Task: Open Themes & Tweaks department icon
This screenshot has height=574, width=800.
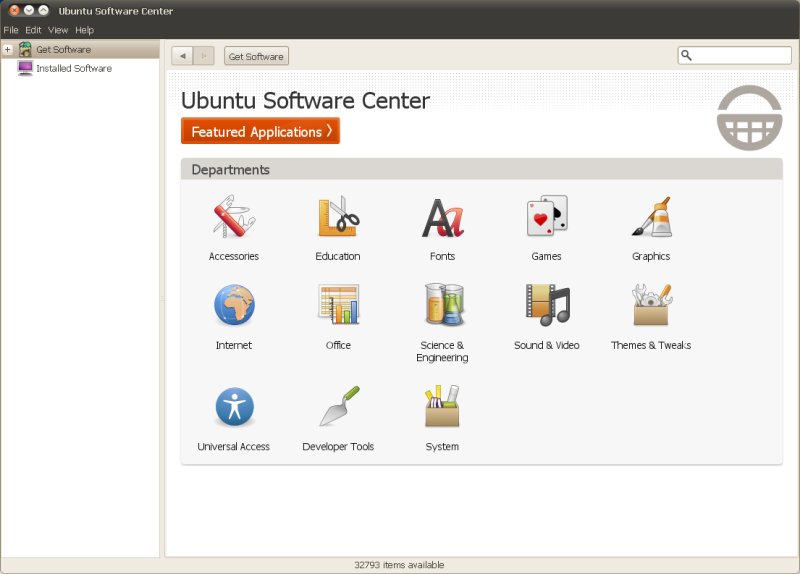Action: click(651, 305)
